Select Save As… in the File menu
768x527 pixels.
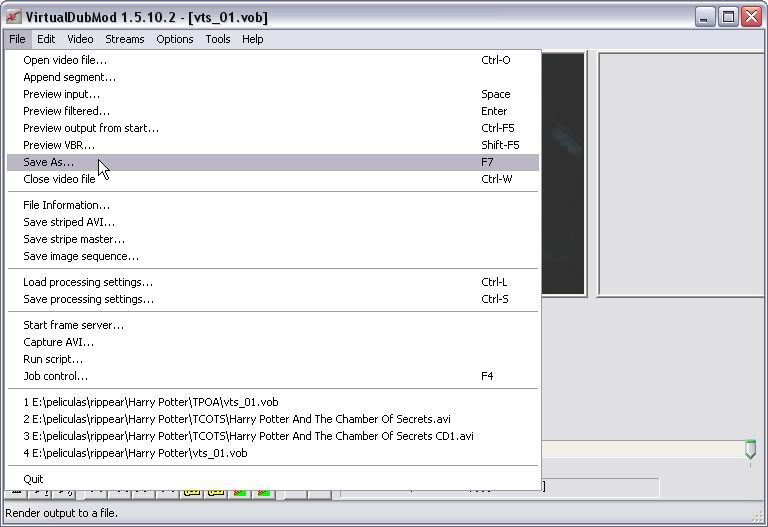pyautogui.click(x=48, y=162)
